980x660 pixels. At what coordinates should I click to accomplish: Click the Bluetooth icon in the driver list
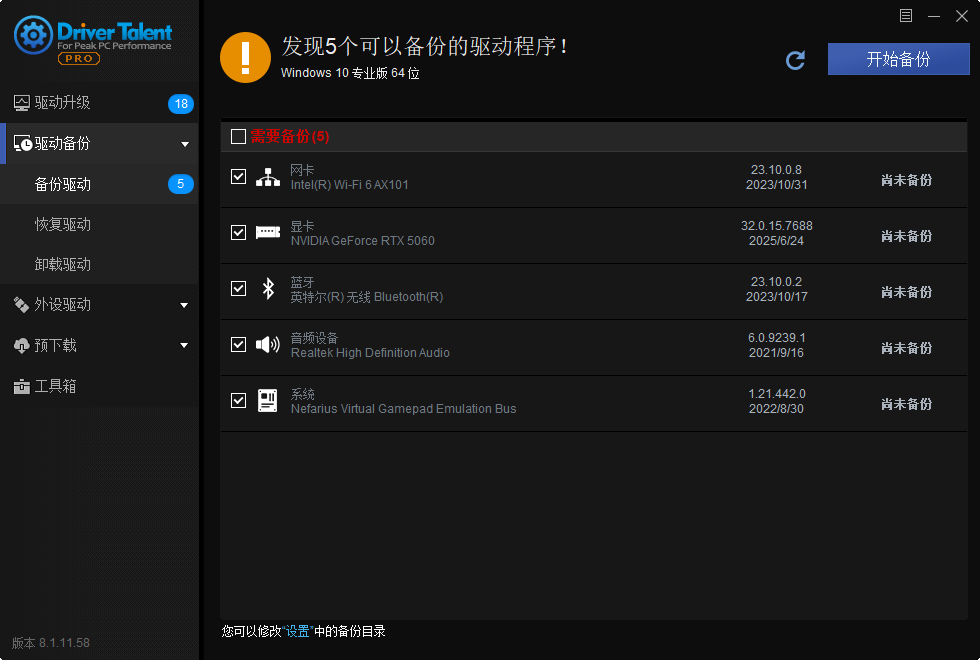click(x=268, y=289)
